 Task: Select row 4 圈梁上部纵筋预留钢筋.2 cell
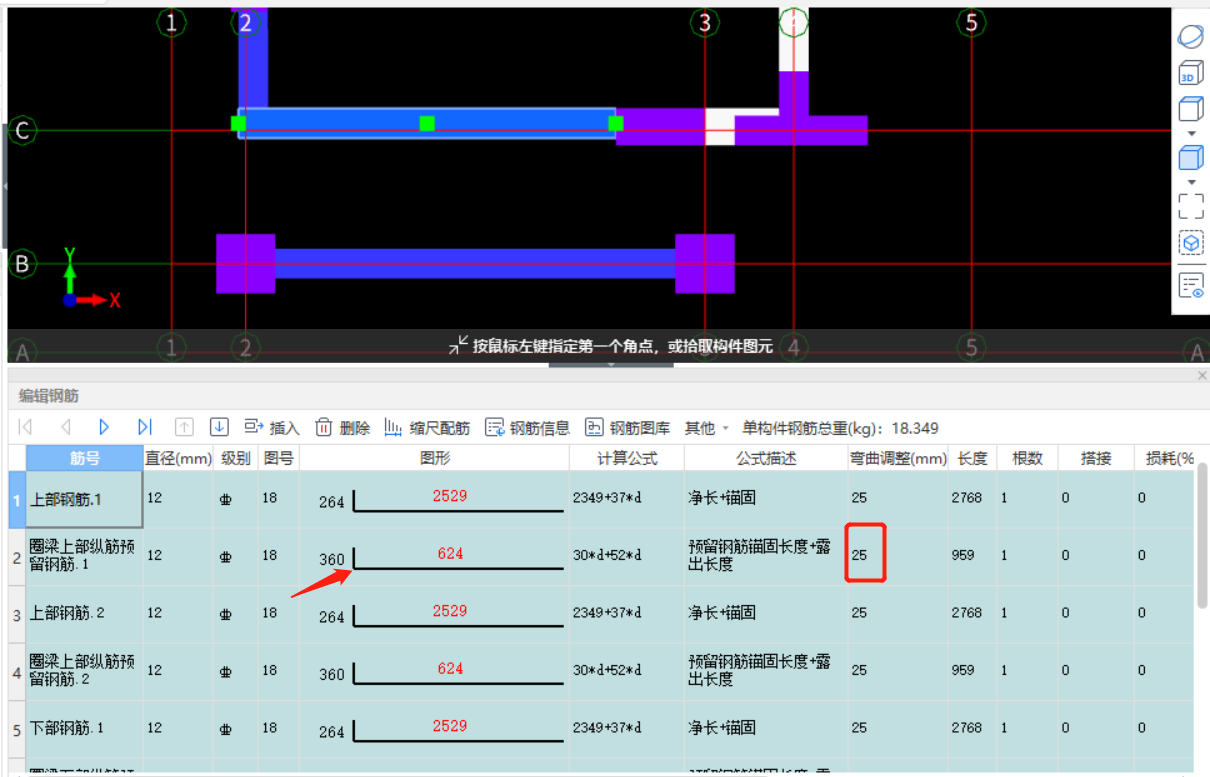[x=85, y=671]
